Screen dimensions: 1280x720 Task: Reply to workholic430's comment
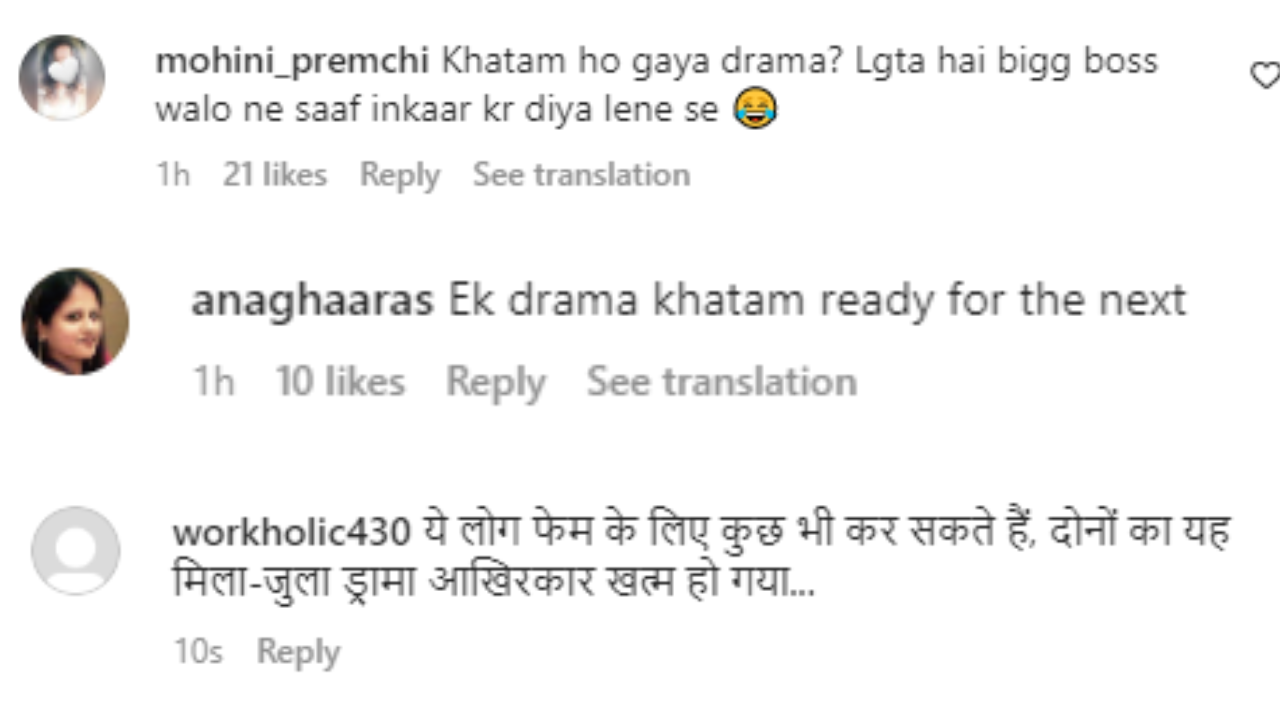pos(298,652)
